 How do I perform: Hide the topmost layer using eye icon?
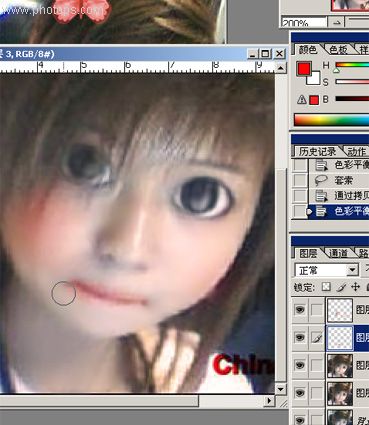(x=300, y=310)
